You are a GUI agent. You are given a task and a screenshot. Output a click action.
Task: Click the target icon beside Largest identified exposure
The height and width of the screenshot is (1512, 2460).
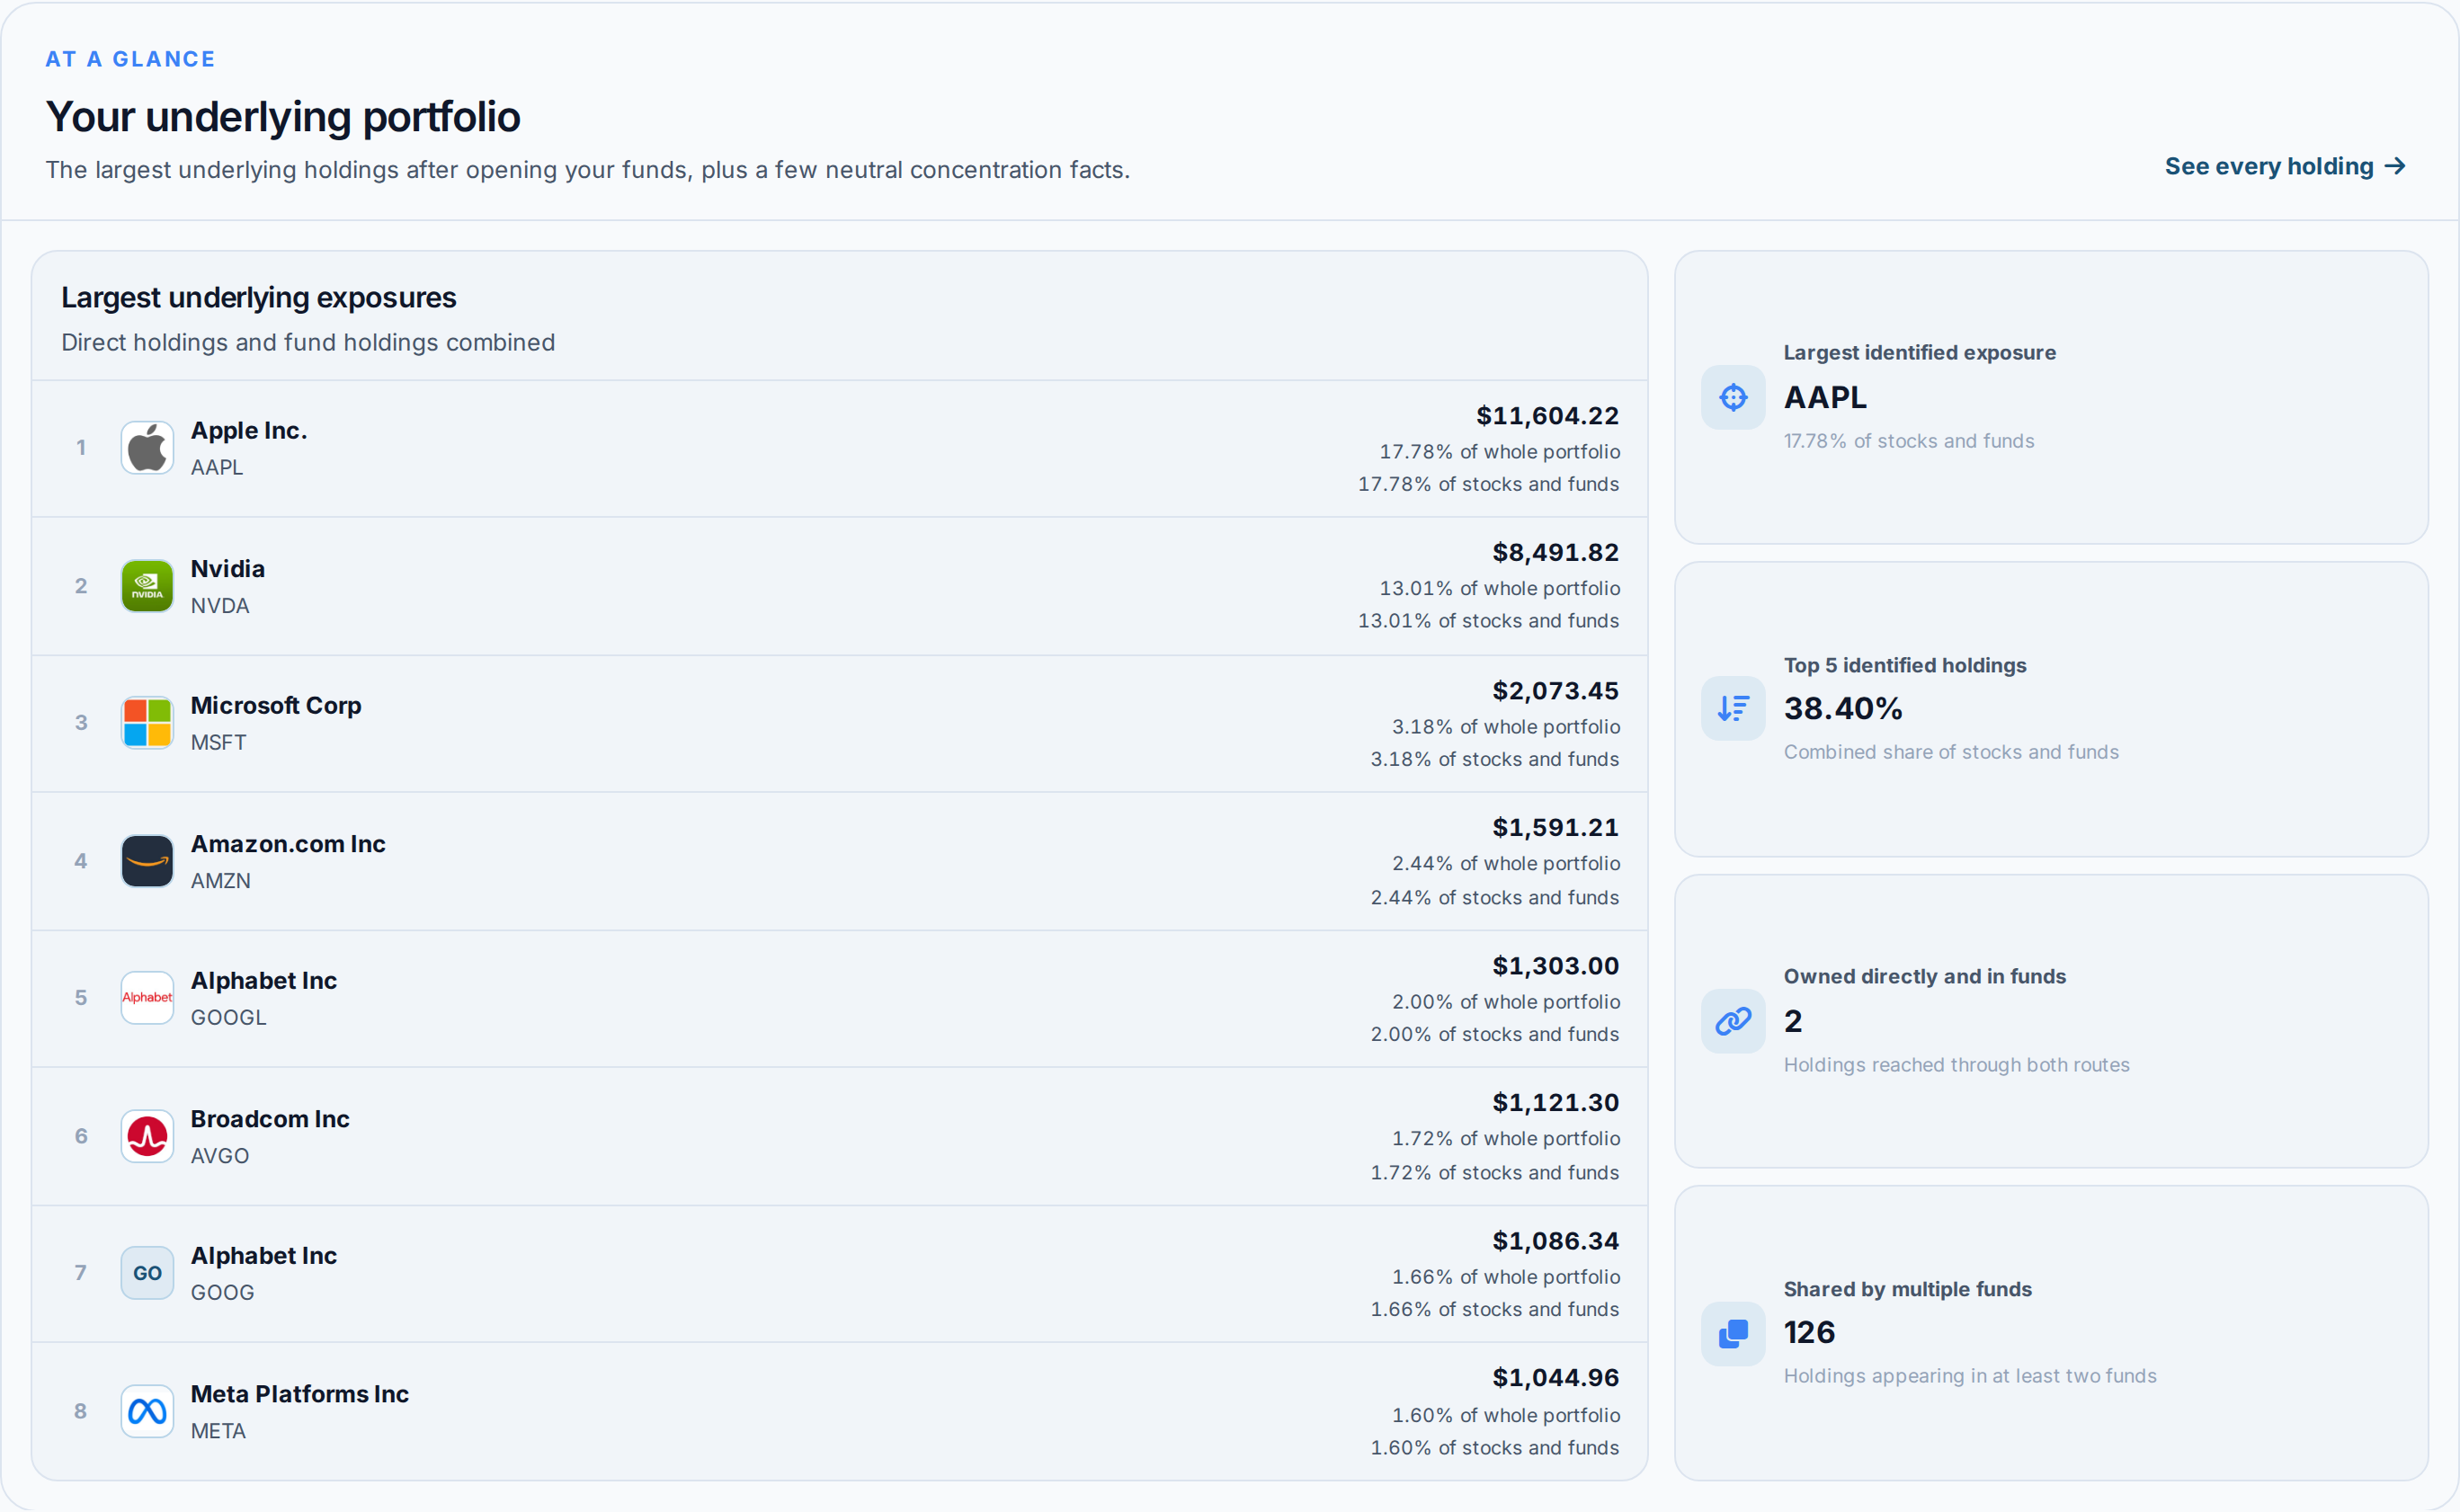click(1733, 397)
